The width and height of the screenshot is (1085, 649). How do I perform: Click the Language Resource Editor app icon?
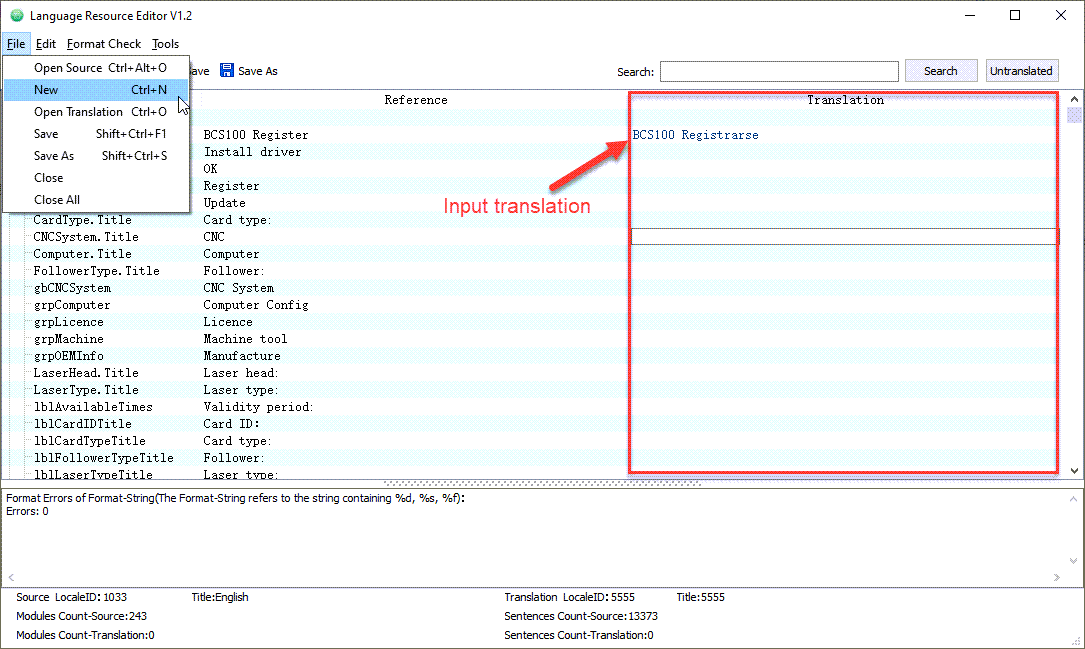(17, 15)
